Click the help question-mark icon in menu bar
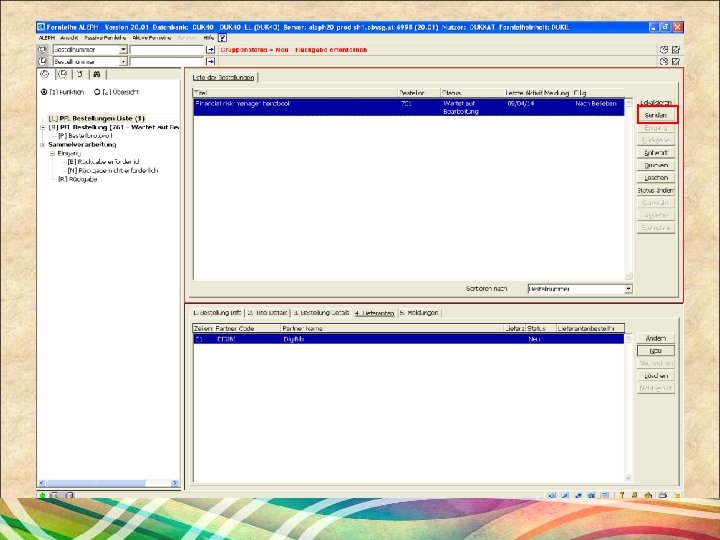Image resolution: width=720 pixels, height=540 pixels. [x=222, y=38]
